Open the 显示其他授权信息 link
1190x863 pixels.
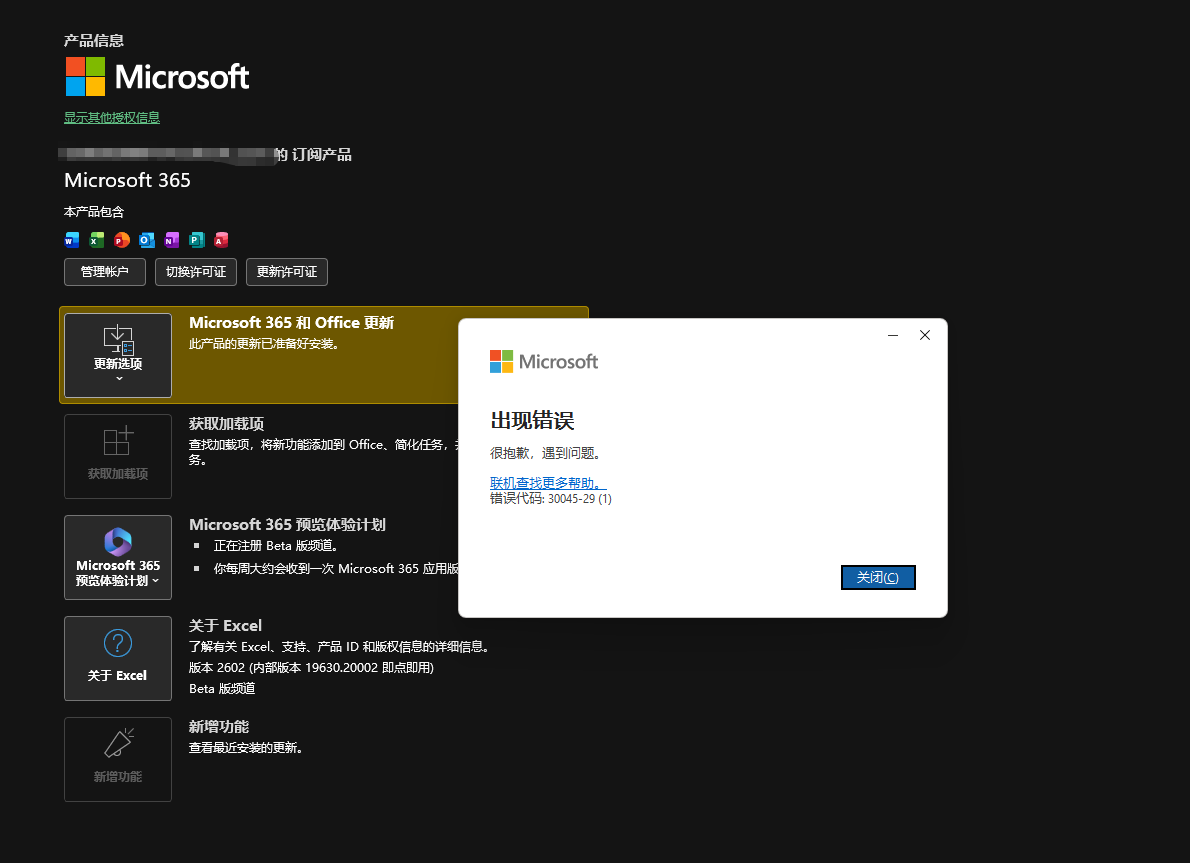pos(112,118)
